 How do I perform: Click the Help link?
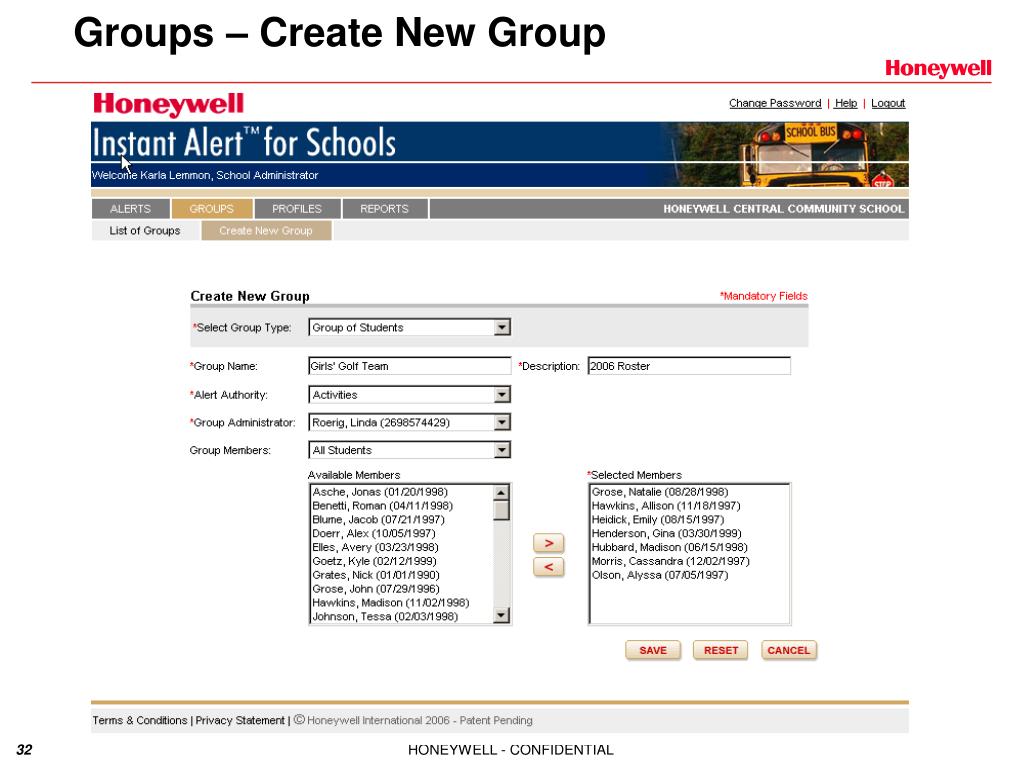pos(846,103)
